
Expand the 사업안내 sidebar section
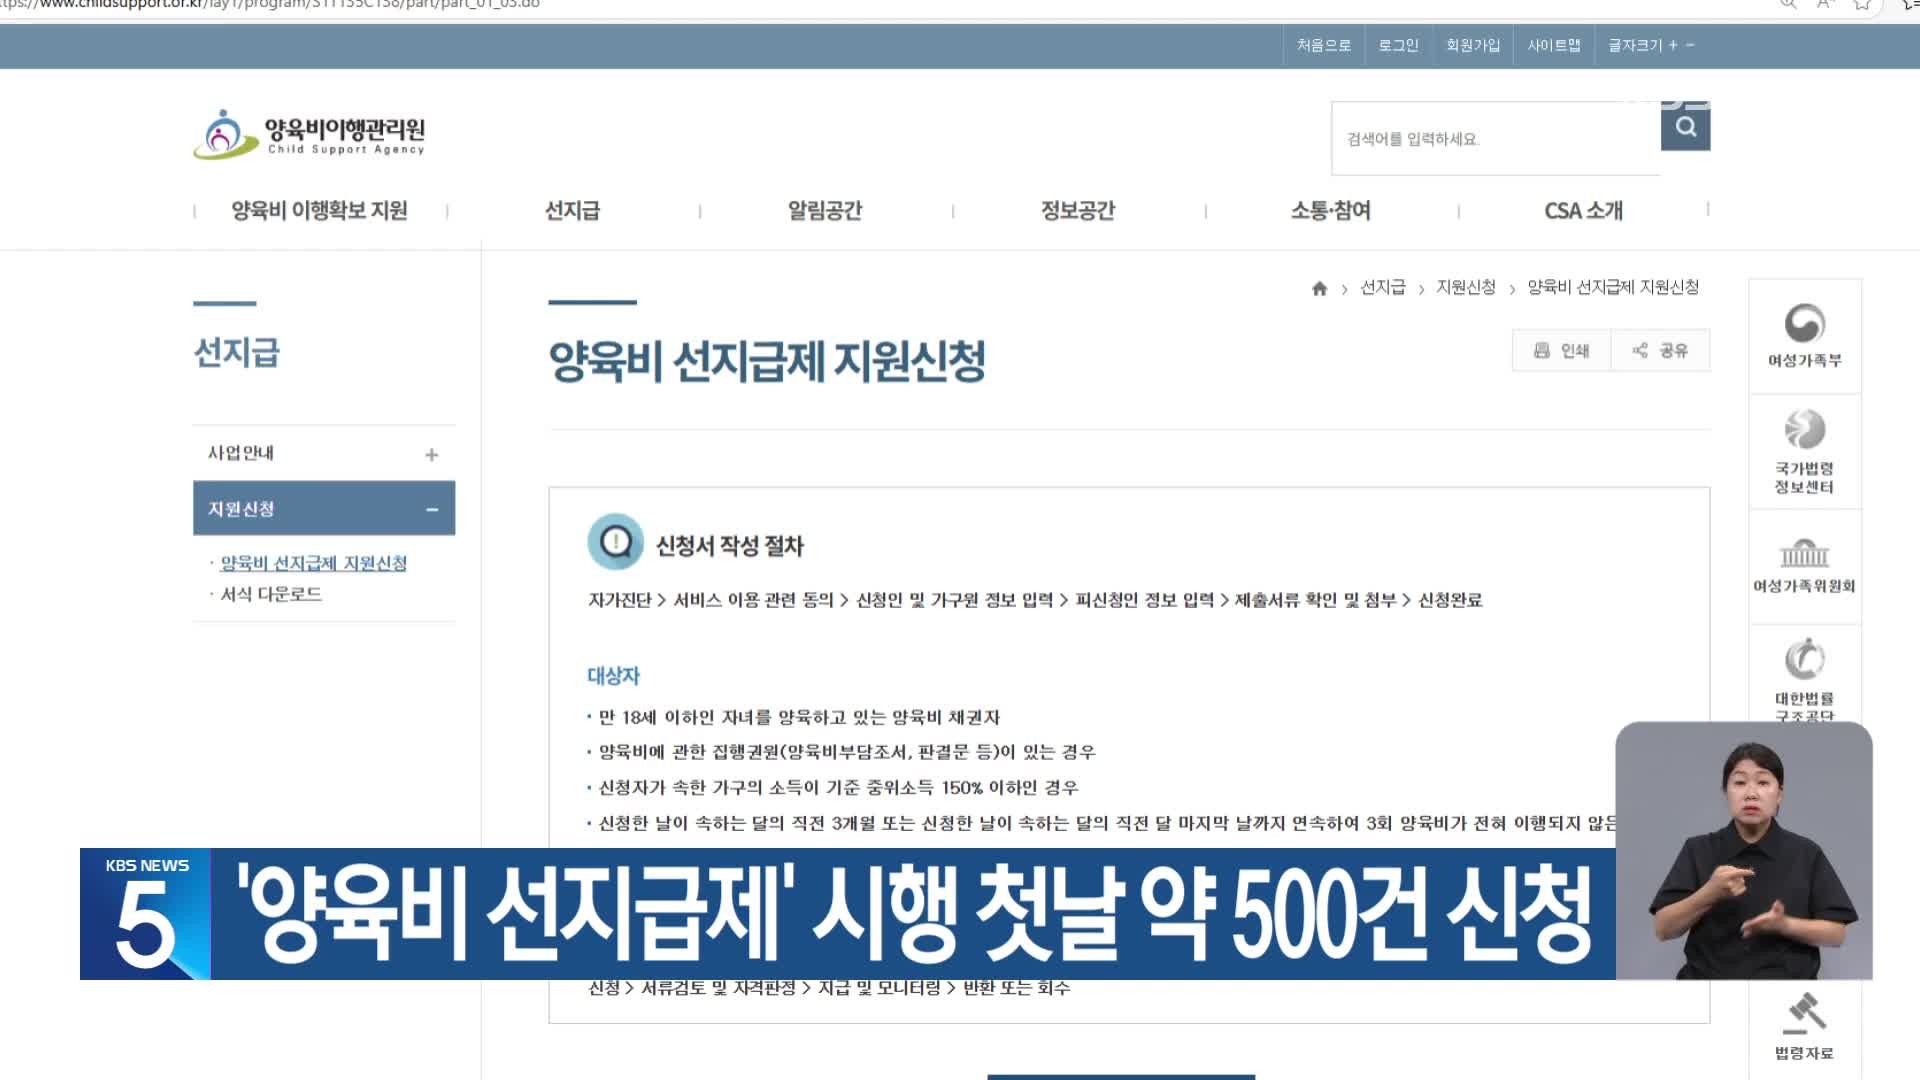tap(324, 453)
